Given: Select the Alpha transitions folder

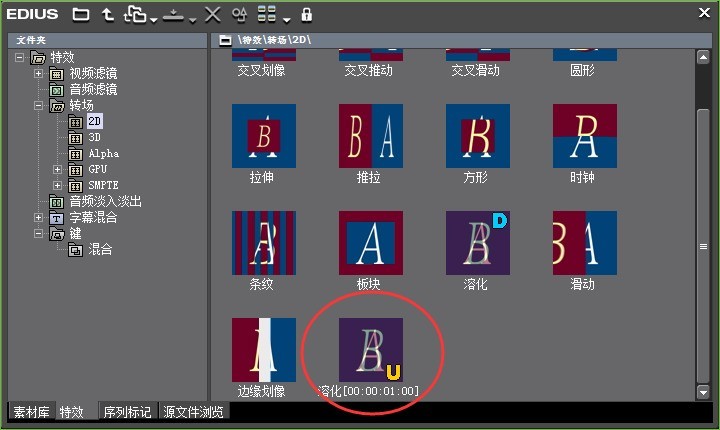Looking at the screenshot, I should point(102,154).
